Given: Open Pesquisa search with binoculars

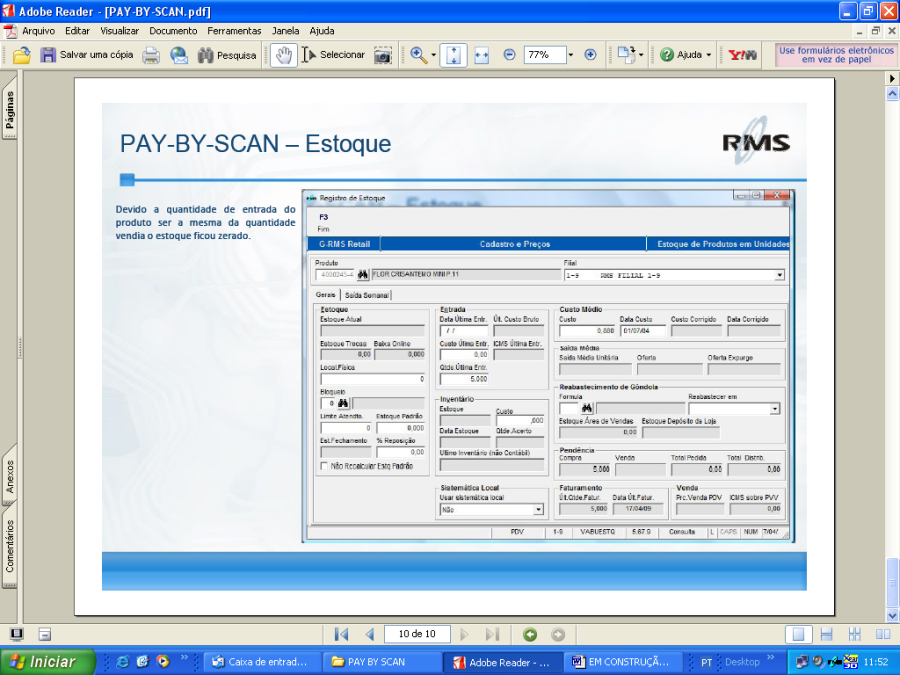Looking at the screenshot, I should click(x=227, y=55).
